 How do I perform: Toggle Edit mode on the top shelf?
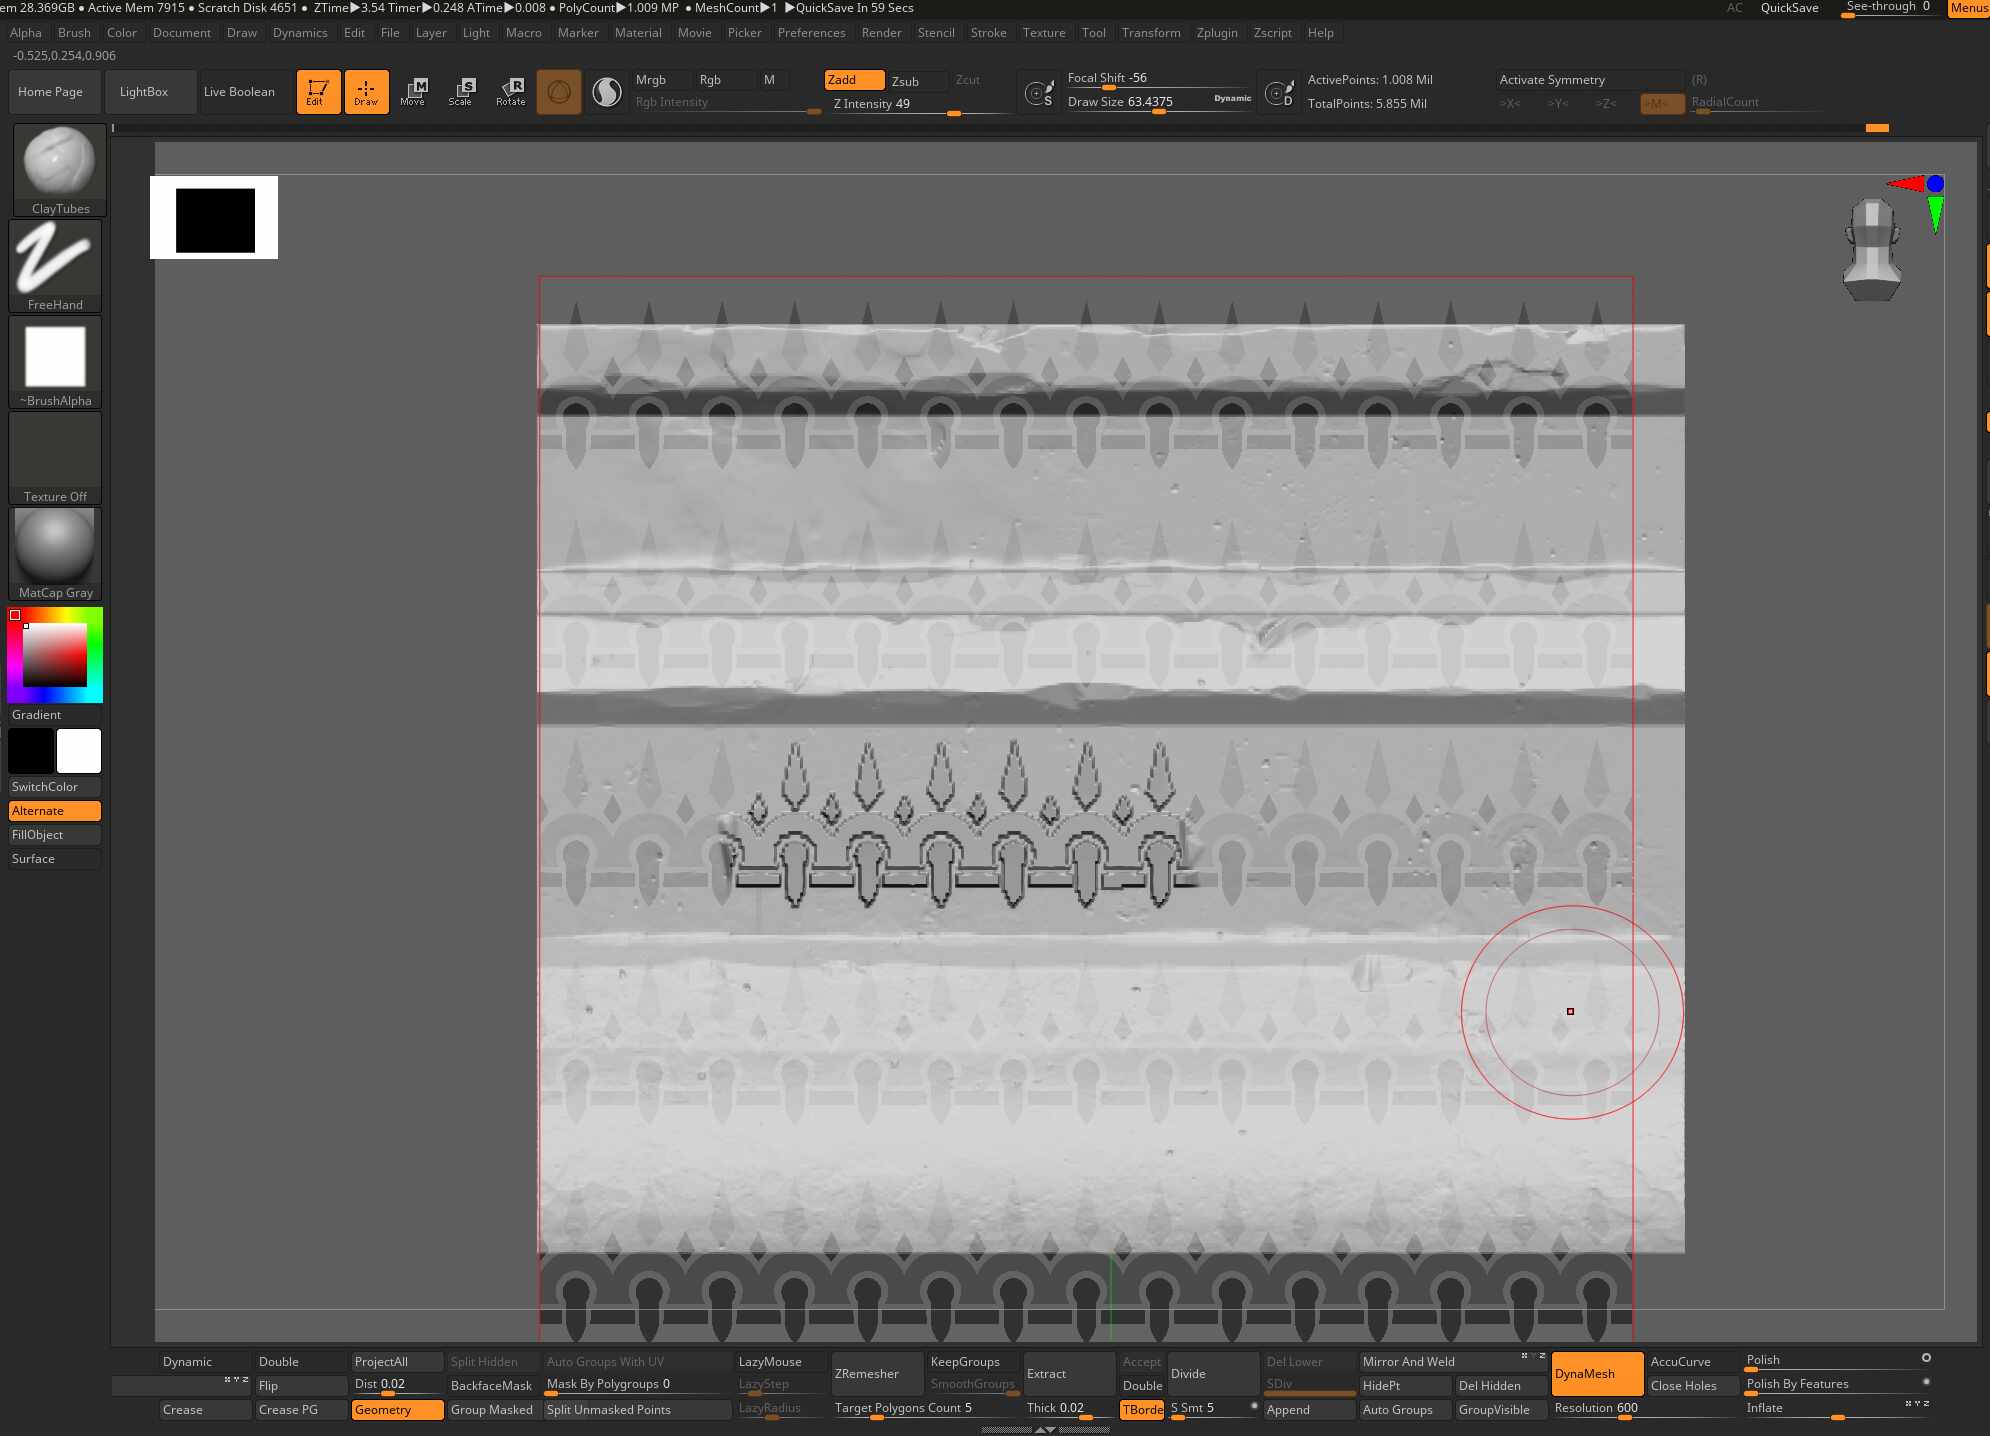[x=318, y=92]
